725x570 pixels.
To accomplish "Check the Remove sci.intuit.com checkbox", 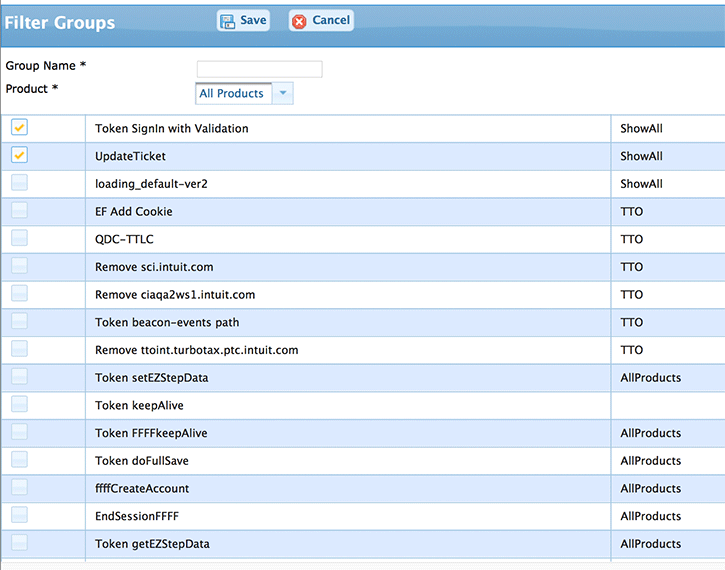I will pos(19,266).
